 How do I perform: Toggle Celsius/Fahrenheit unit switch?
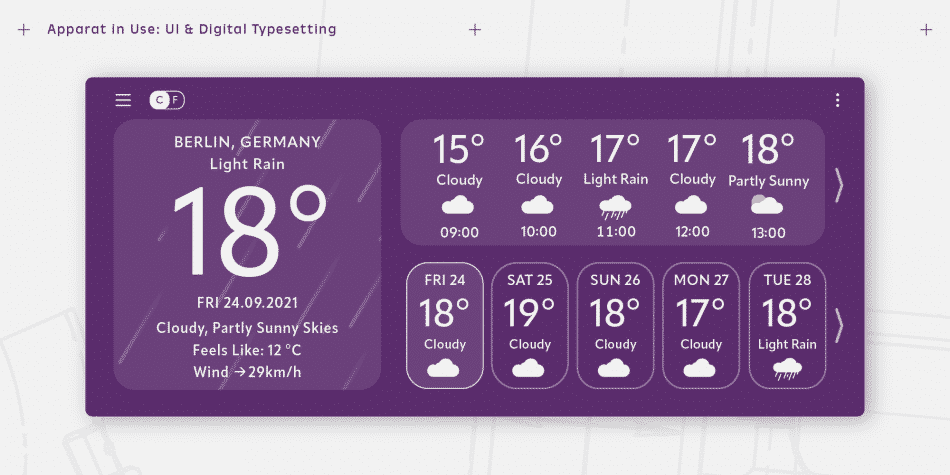(167, 100)
